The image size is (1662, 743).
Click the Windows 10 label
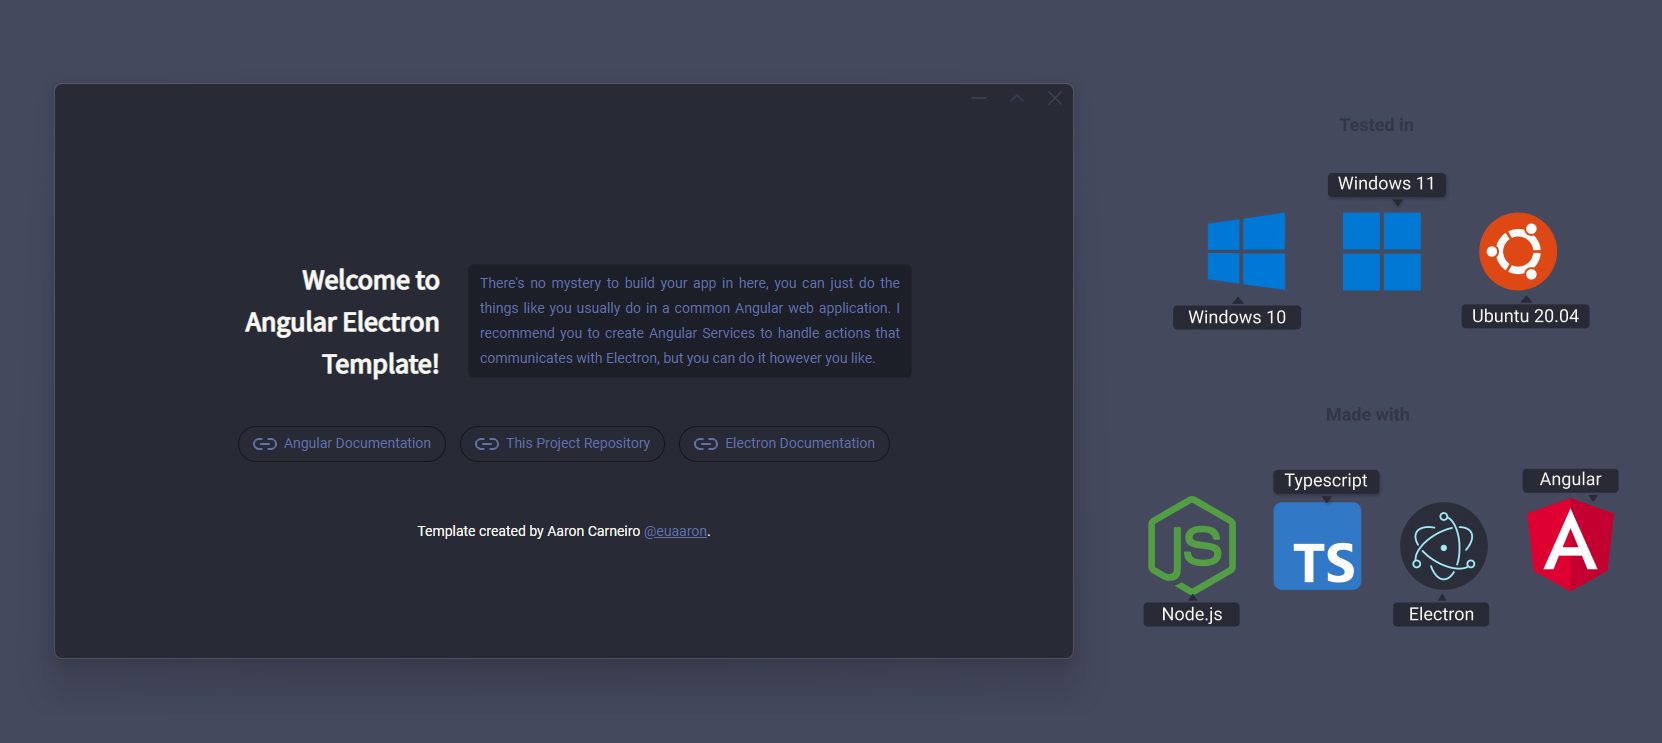tap(1237, 317)
